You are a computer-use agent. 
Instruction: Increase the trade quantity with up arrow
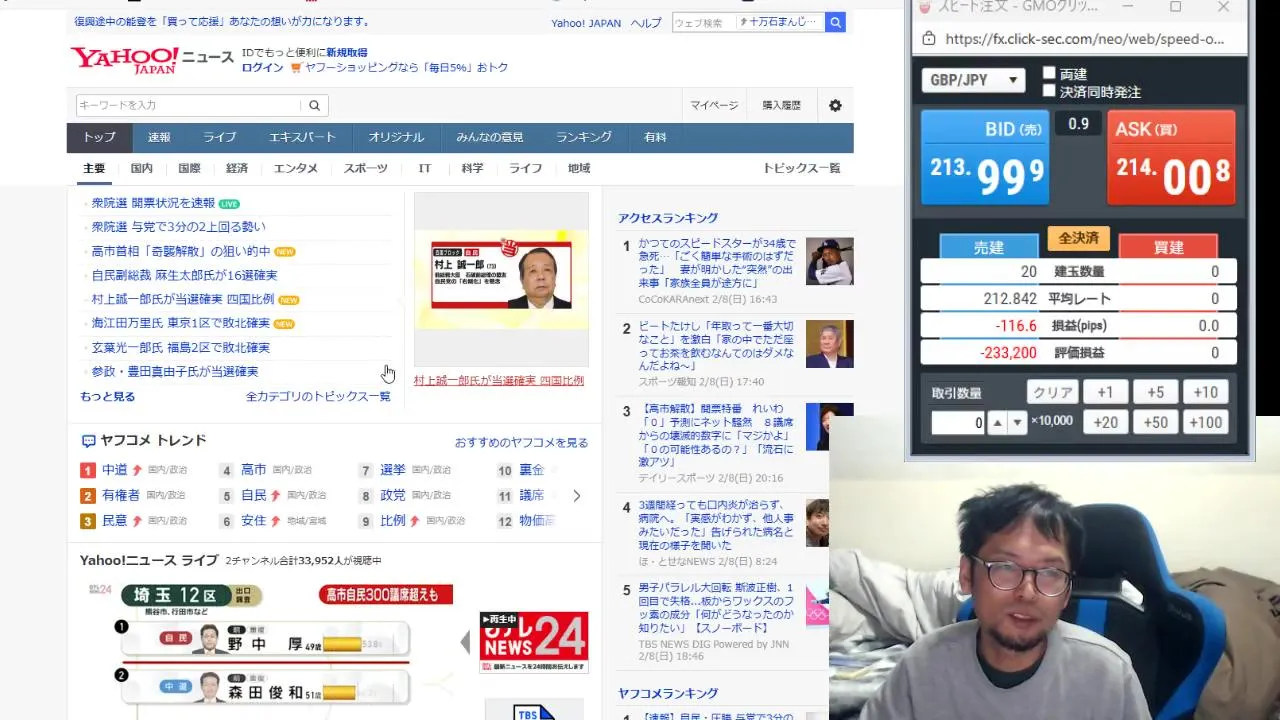click(997, 423)
